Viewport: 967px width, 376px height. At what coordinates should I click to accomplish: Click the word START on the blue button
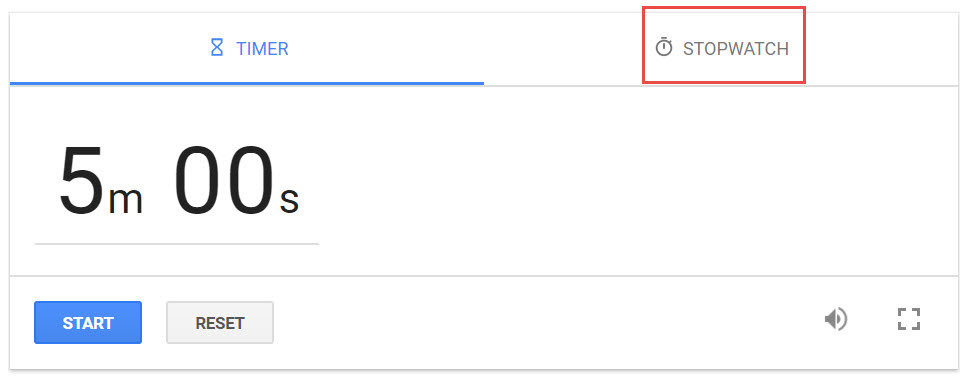[88, 323]
